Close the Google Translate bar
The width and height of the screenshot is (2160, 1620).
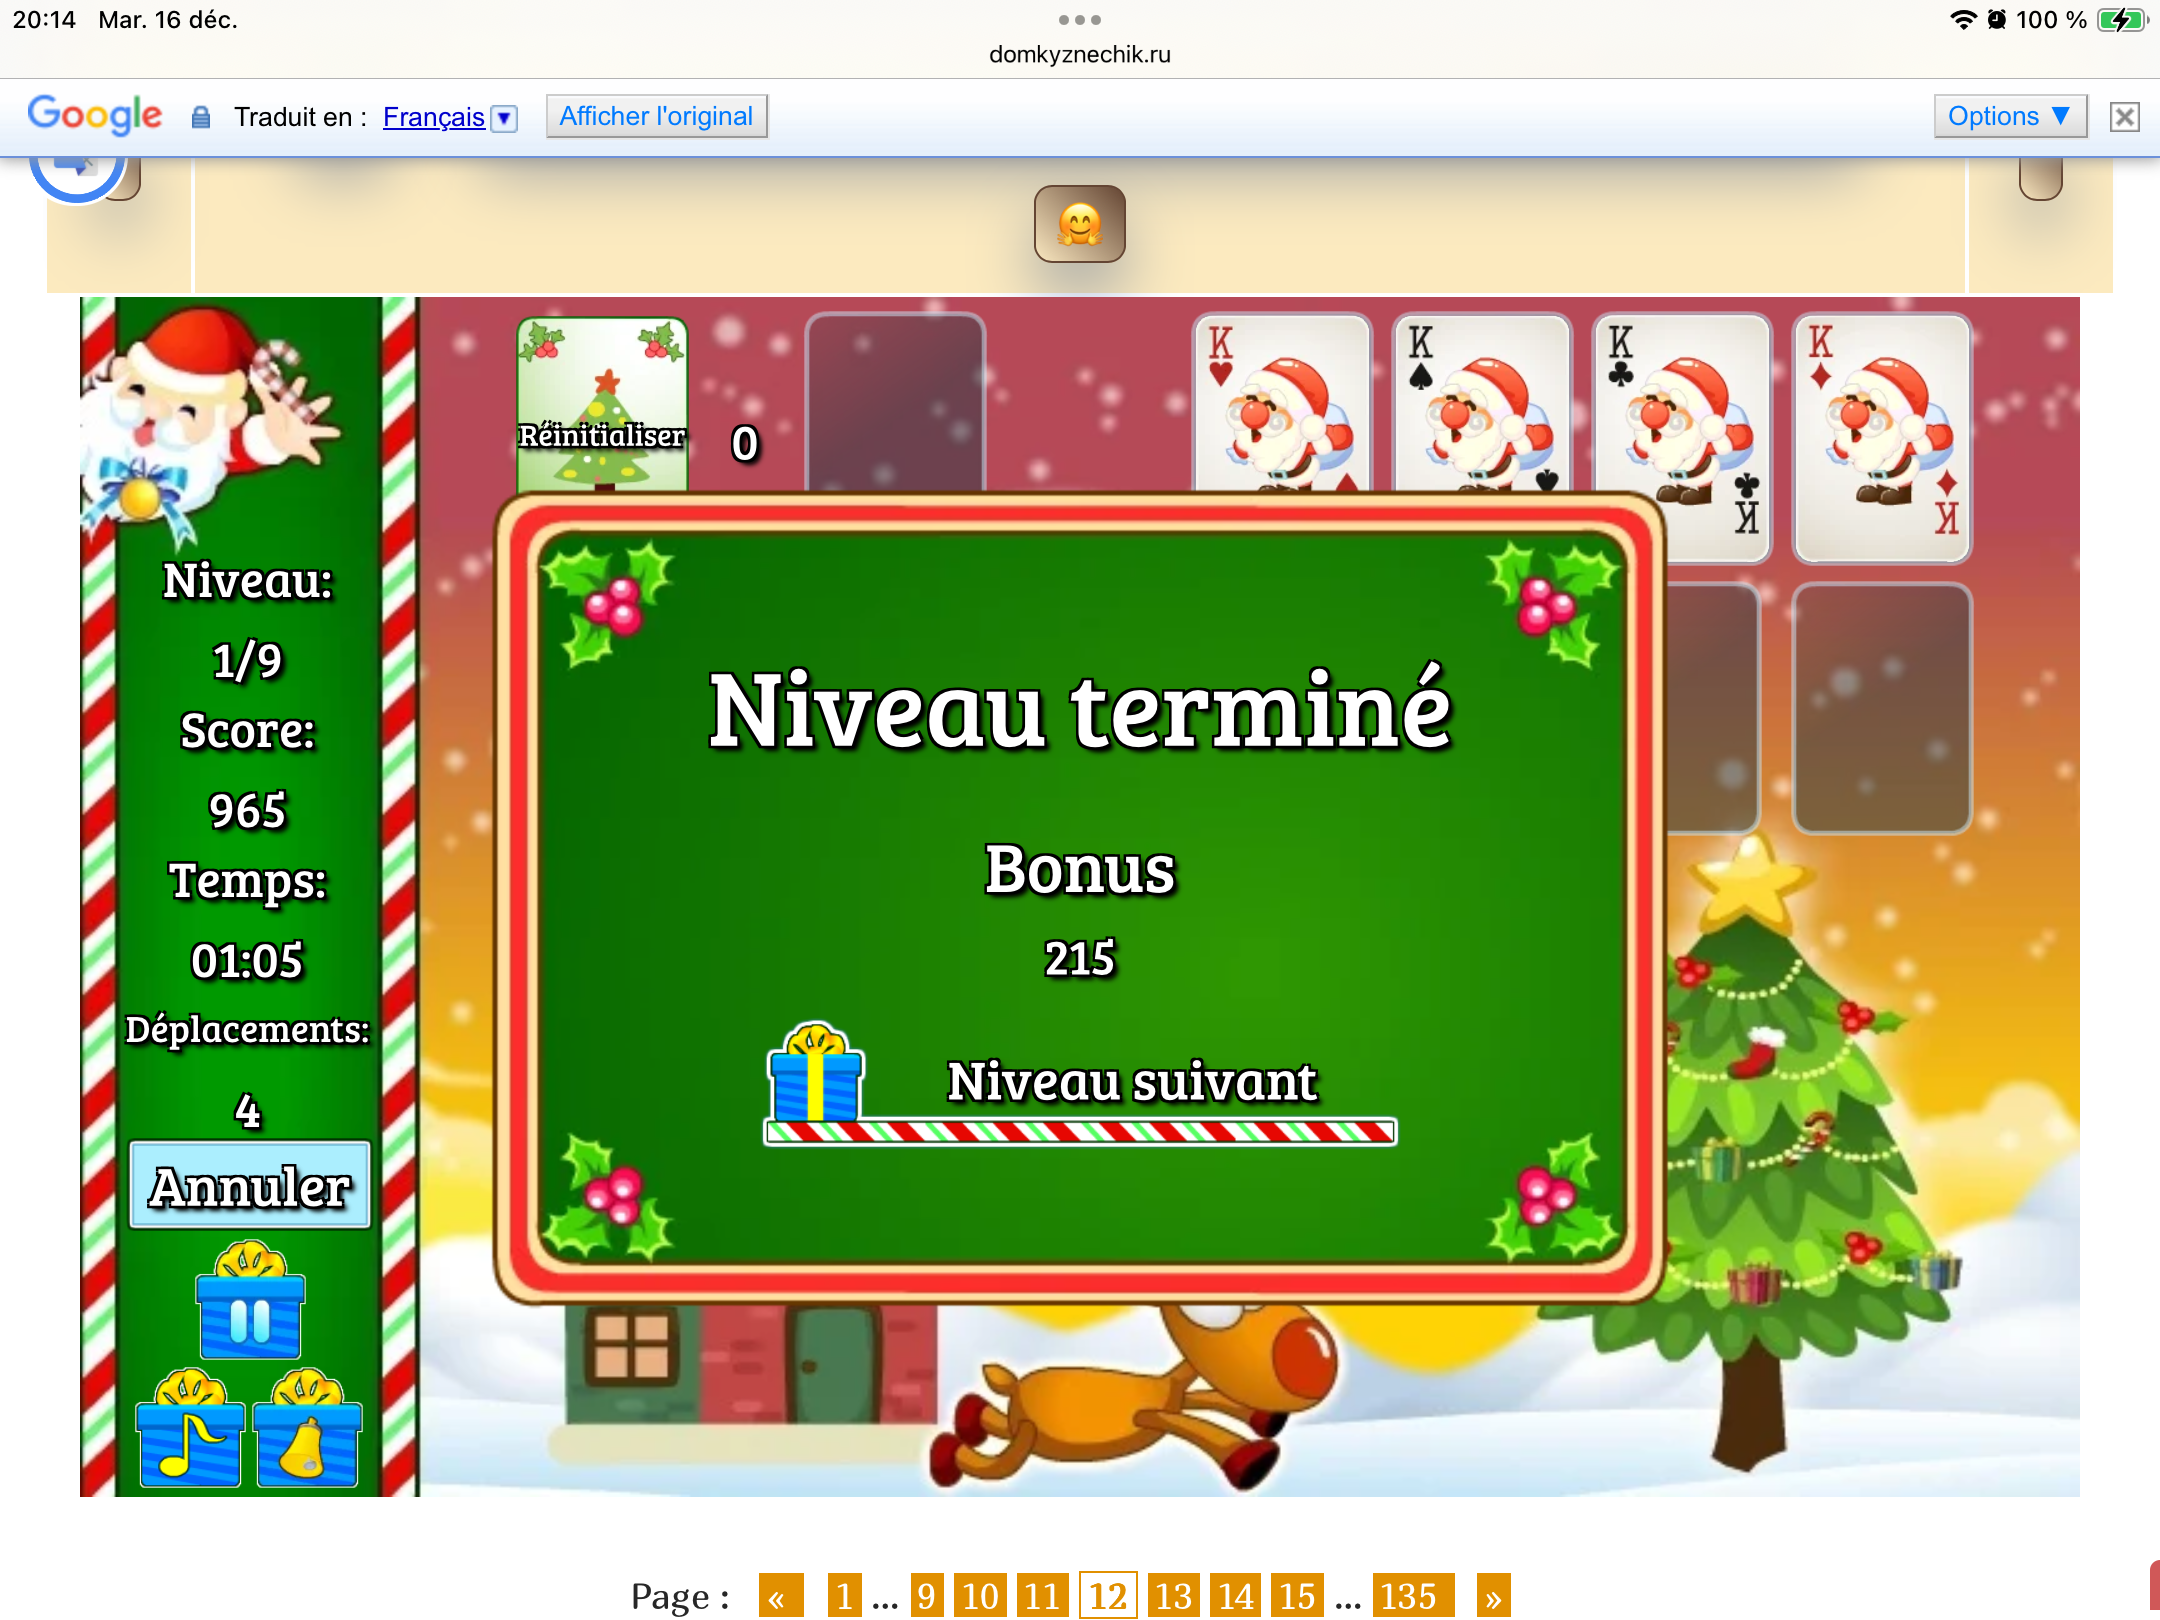pos(2124,117)
